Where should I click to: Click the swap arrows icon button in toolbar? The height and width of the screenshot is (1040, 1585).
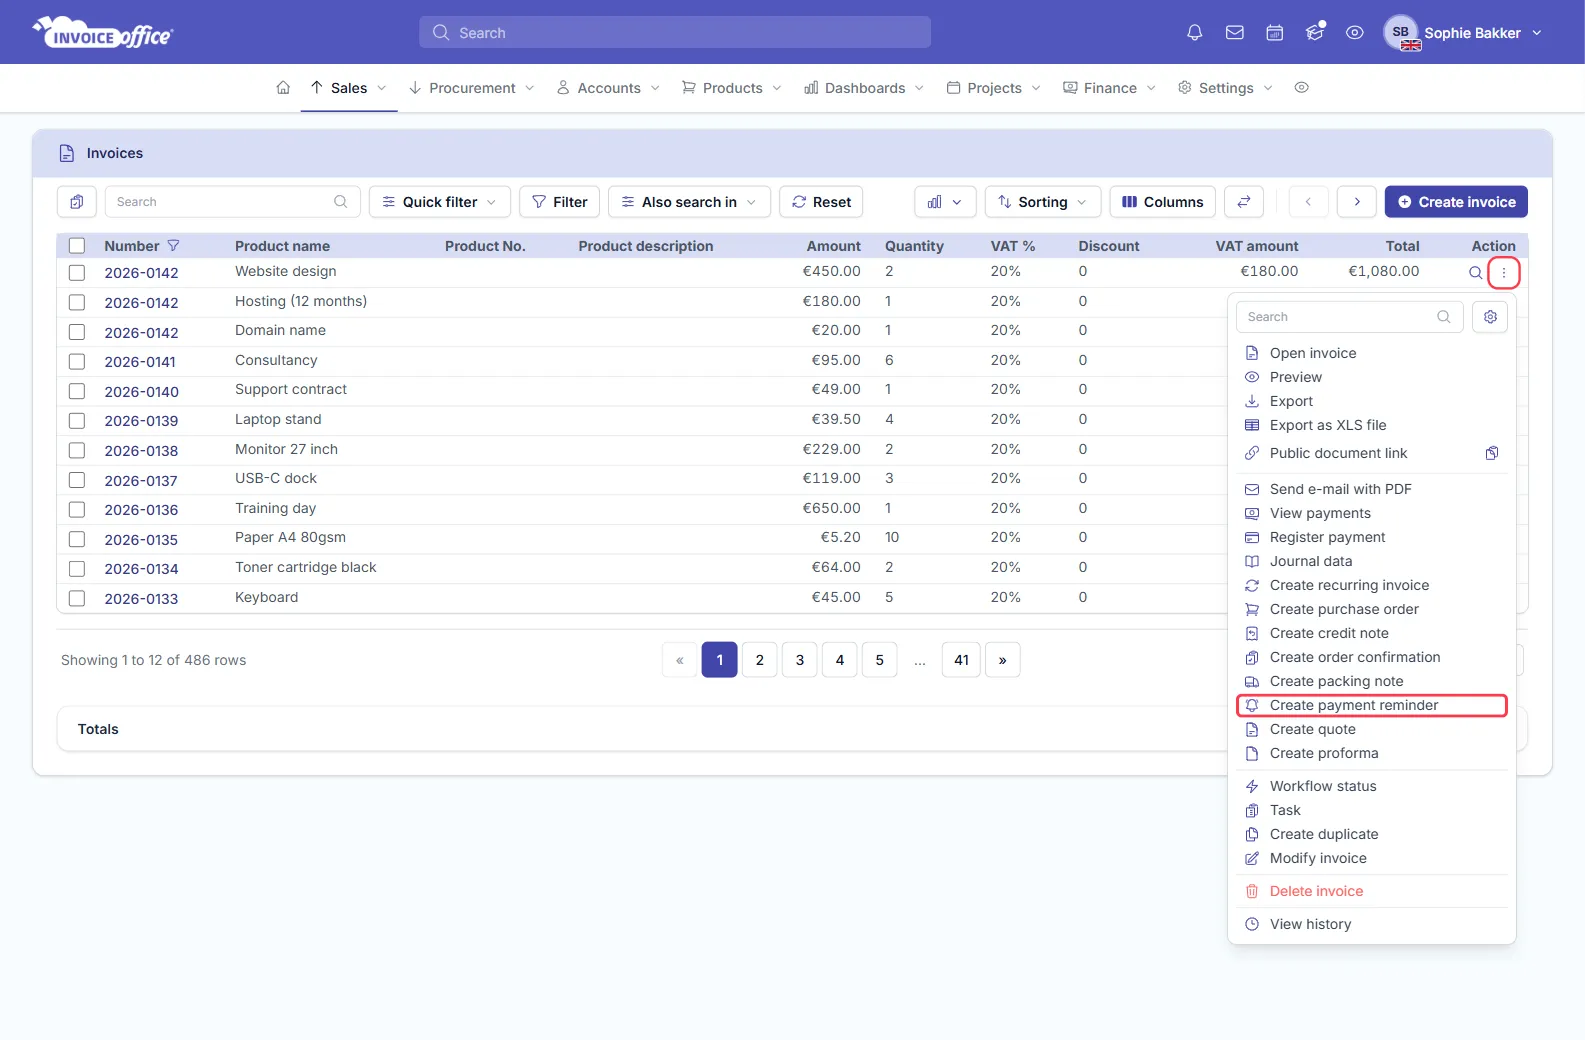pyautogui.click(x=1244, y=202)
